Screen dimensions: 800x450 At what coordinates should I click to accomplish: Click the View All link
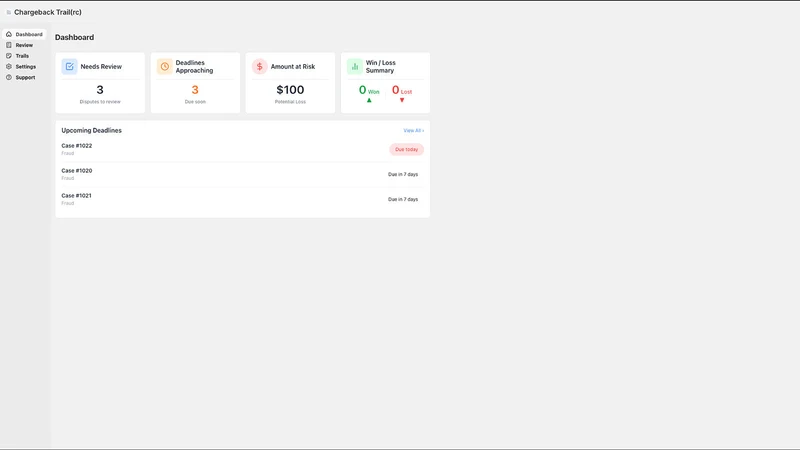413,131
